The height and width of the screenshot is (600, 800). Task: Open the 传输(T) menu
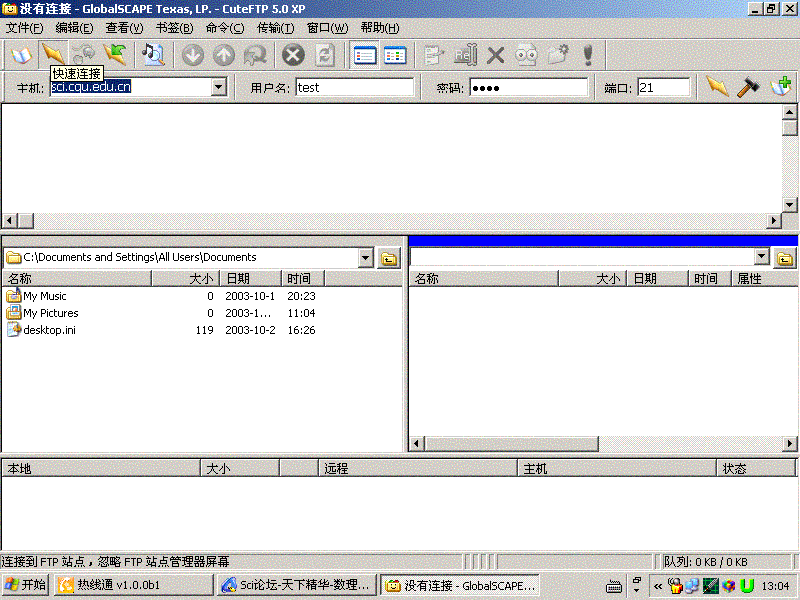(x=276, y=28)
